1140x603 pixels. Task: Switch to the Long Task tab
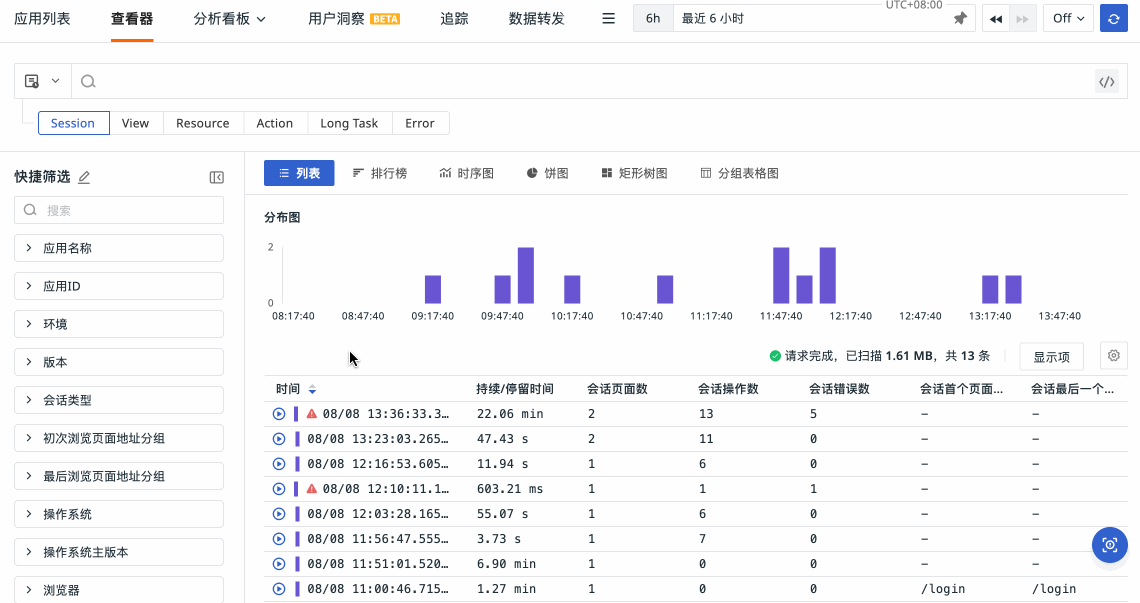pyautogui.click(x=349, y=123)
